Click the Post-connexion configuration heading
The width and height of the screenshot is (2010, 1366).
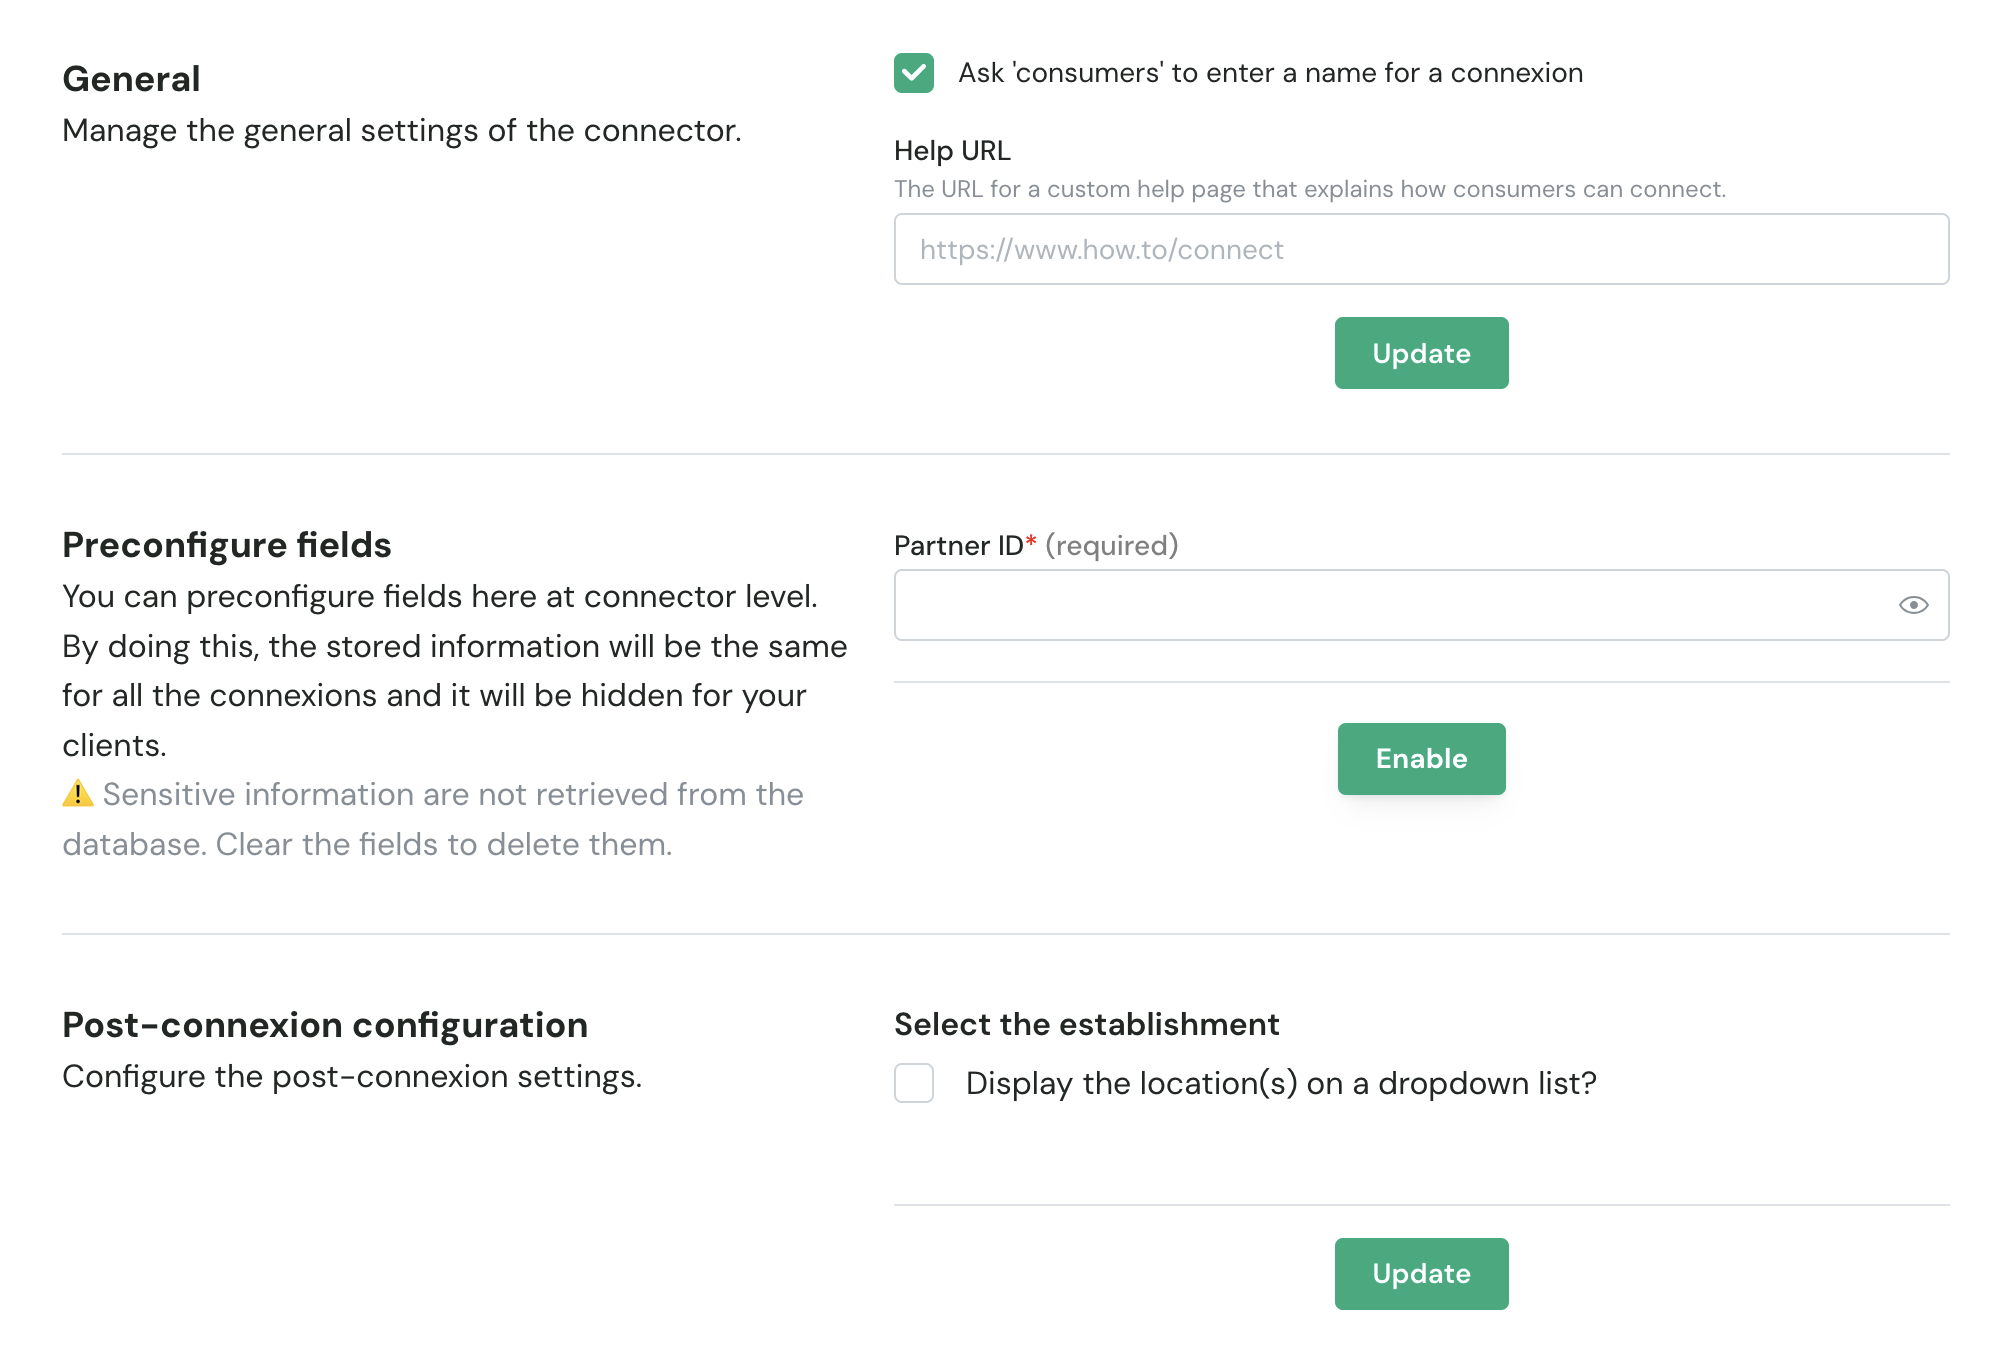point(324,1025)
